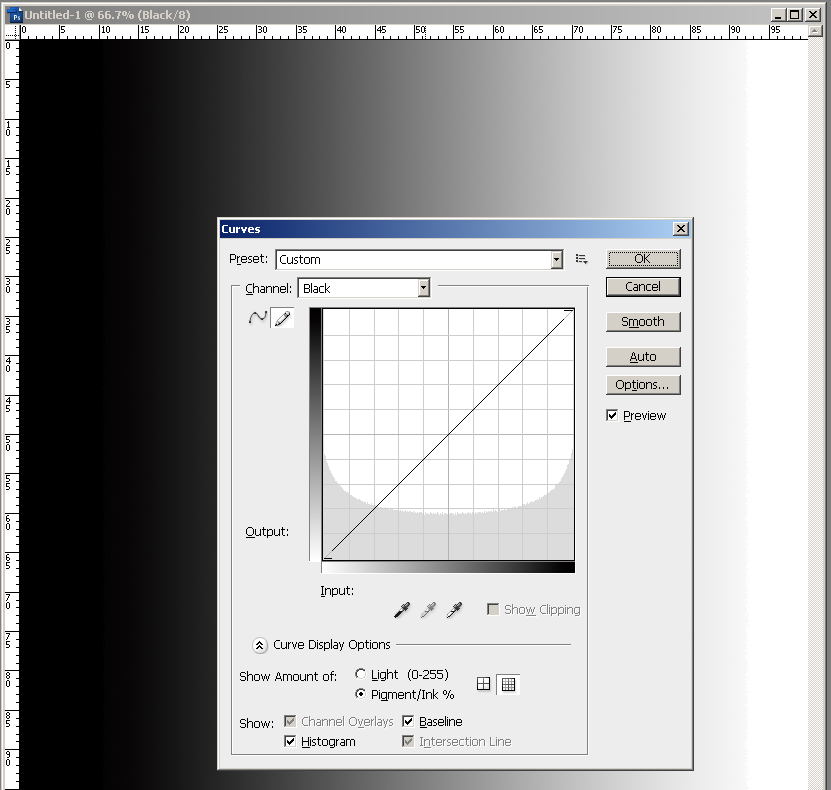The image size is (831, 790).
Task: Click the "Output:" label
Action: click(267, 531)
